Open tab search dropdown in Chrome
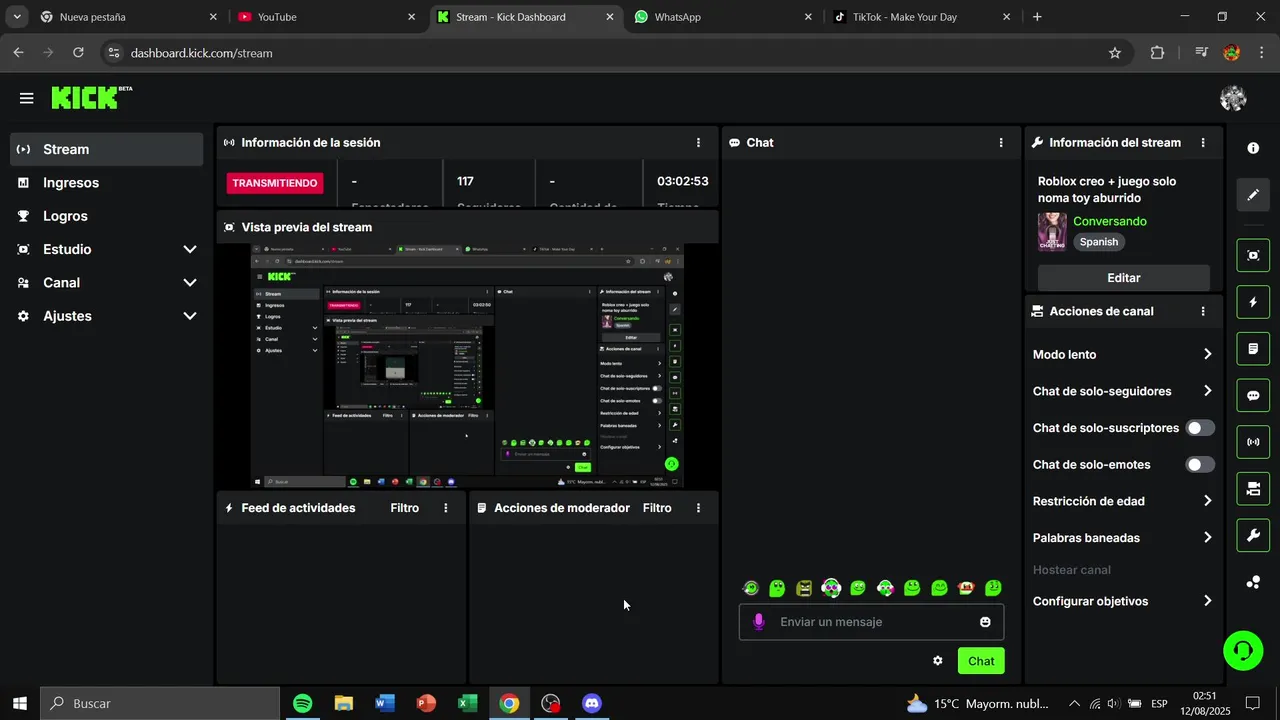Screen dimensions: 1280x720 pyautogui.click(x=17, y=17)
